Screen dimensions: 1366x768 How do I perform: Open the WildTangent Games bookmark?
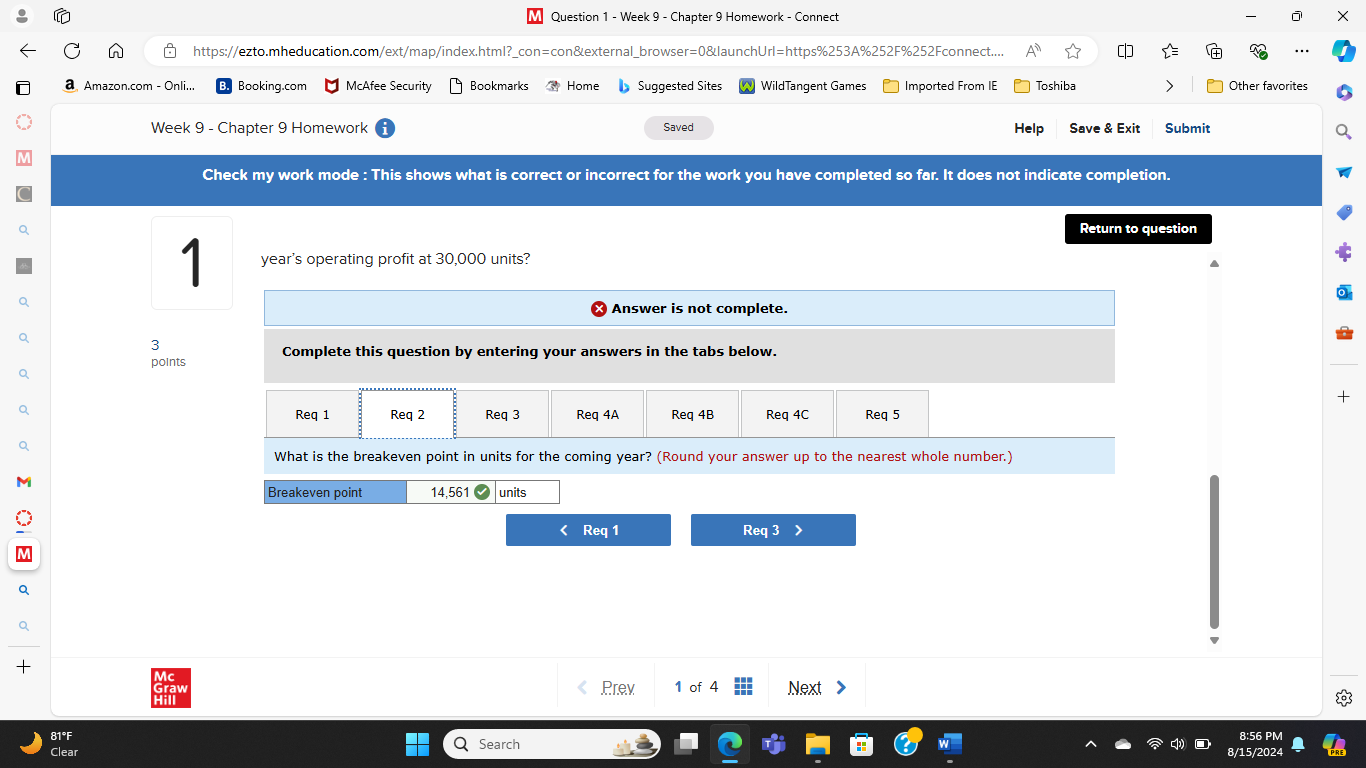[803, 86]
